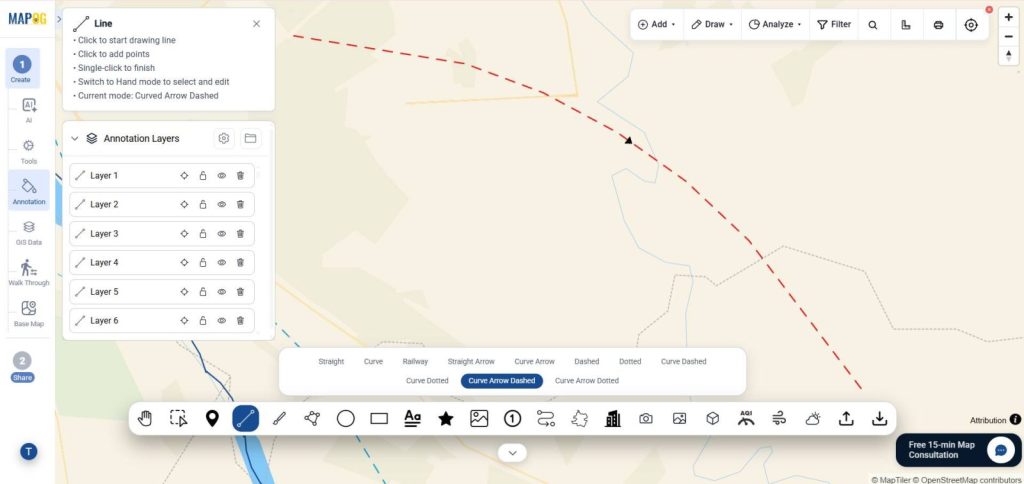Click the upload icon in bottom toolbar

(x=846, y=419)
